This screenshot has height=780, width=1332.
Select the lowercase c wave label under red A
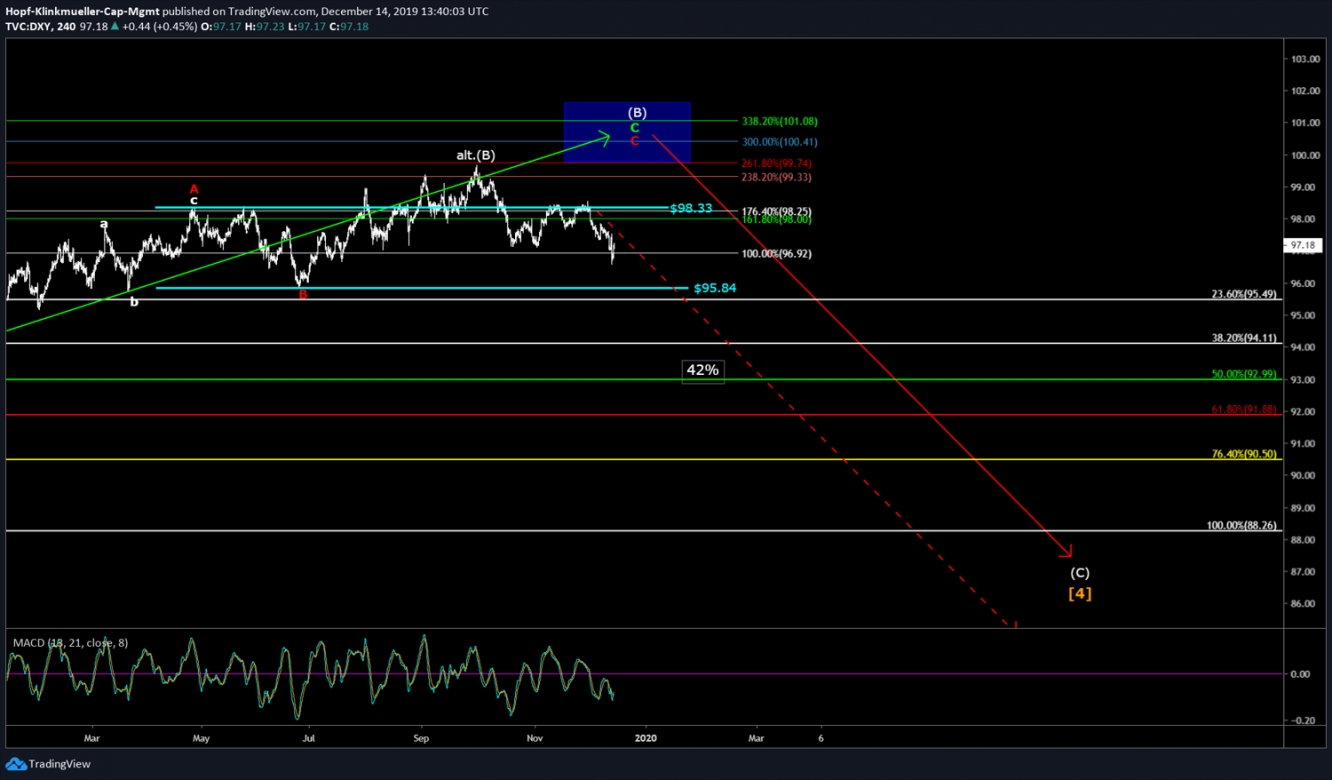pos(194,201)
